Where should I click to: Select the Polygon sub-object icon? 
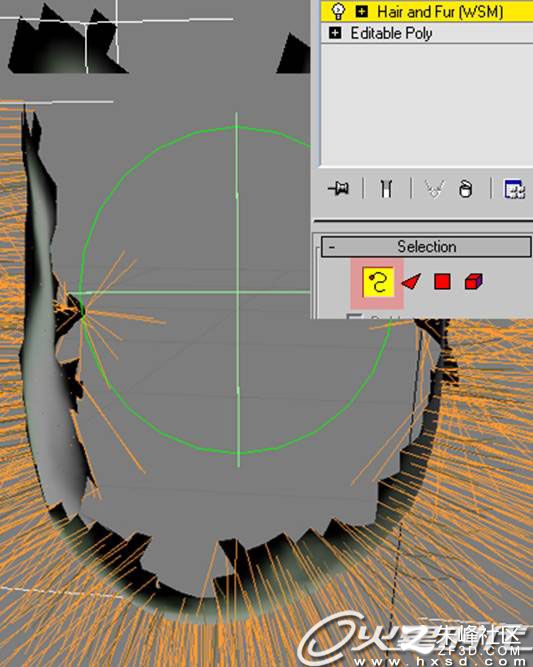(442, 282)
